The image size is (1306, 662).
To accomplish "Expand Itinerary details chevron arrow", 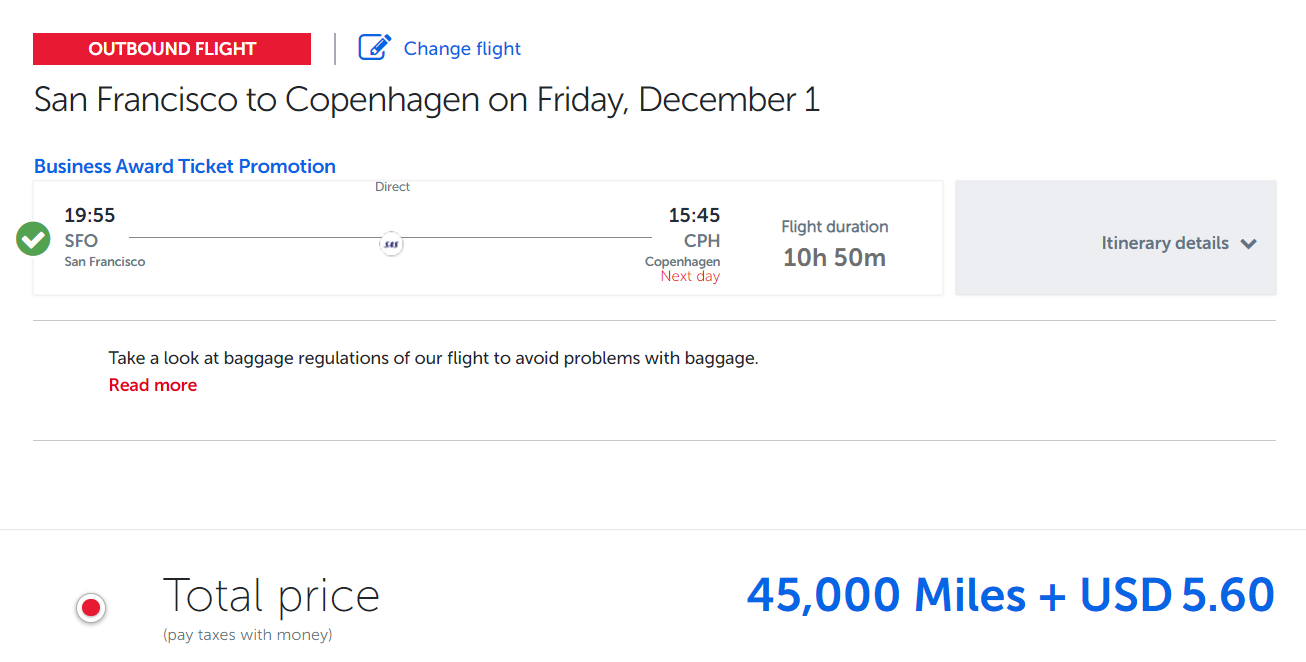I will [1248, 243].
